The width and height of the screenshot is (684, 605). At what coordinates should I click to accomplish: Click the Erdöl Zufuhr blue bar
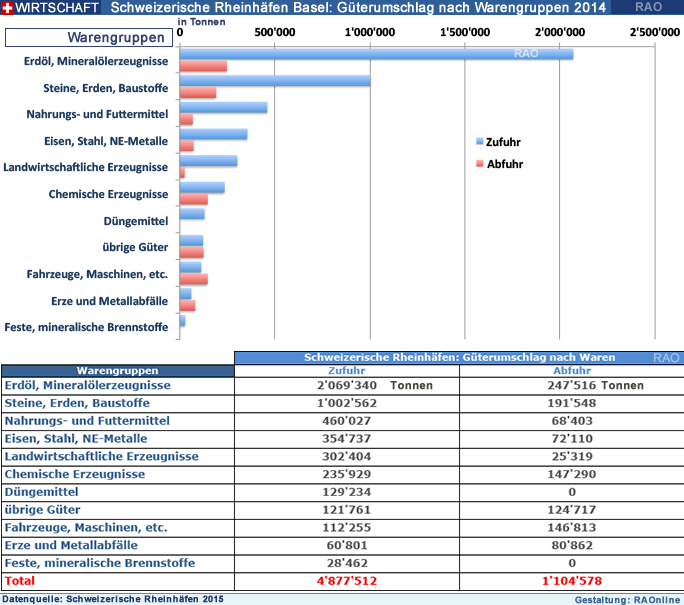point(376,54)
